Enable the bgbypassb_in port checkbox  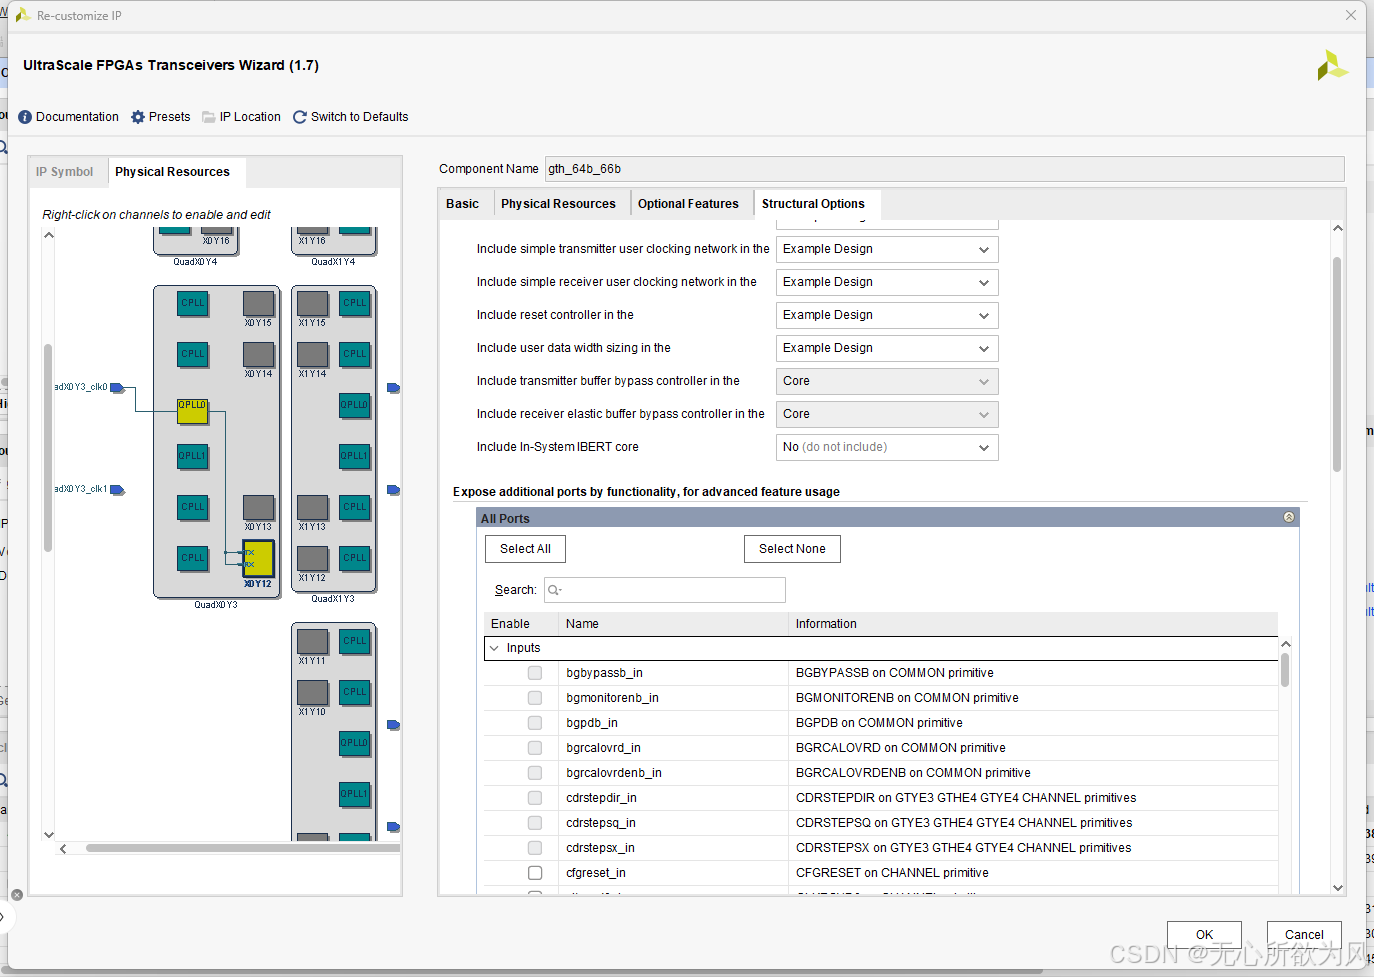pyautogui.click(x=535, y=673)
